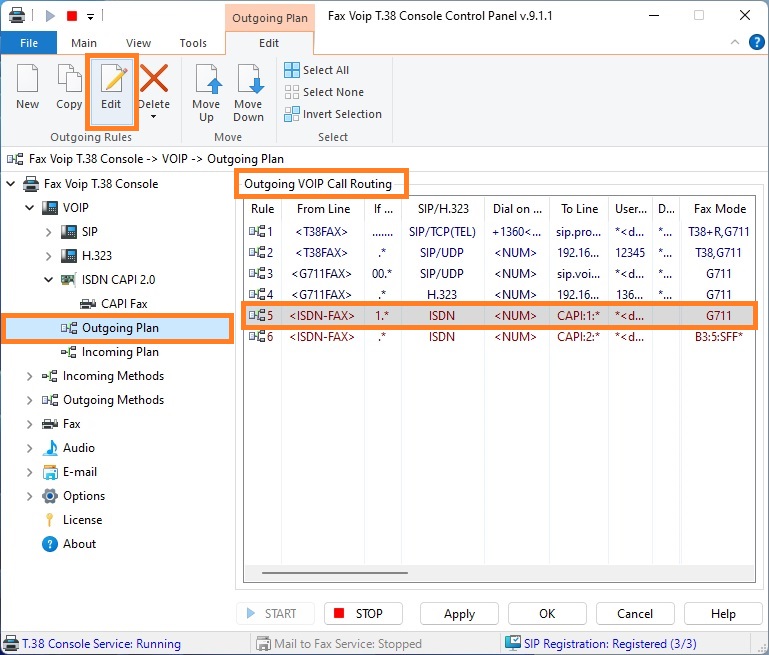
Task: Click Select All in the ribbon
Action: [316, 70]
